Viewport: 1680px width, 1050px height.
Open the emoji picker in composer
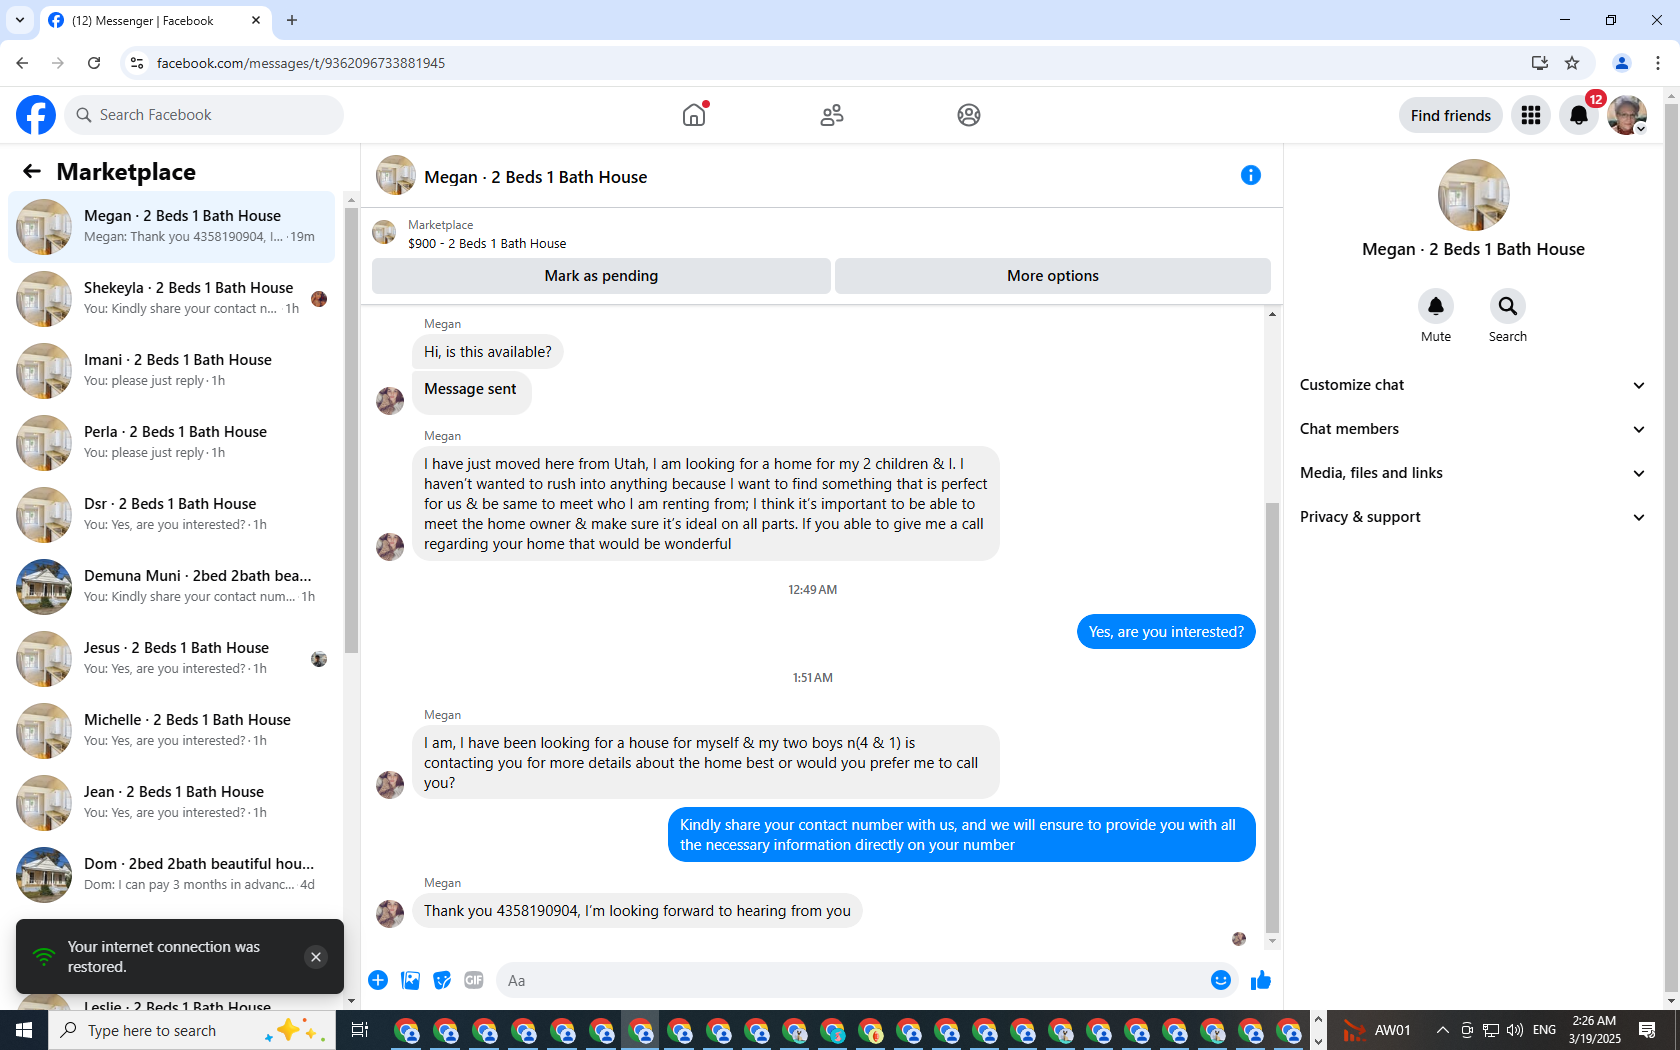pos(1221,980)
